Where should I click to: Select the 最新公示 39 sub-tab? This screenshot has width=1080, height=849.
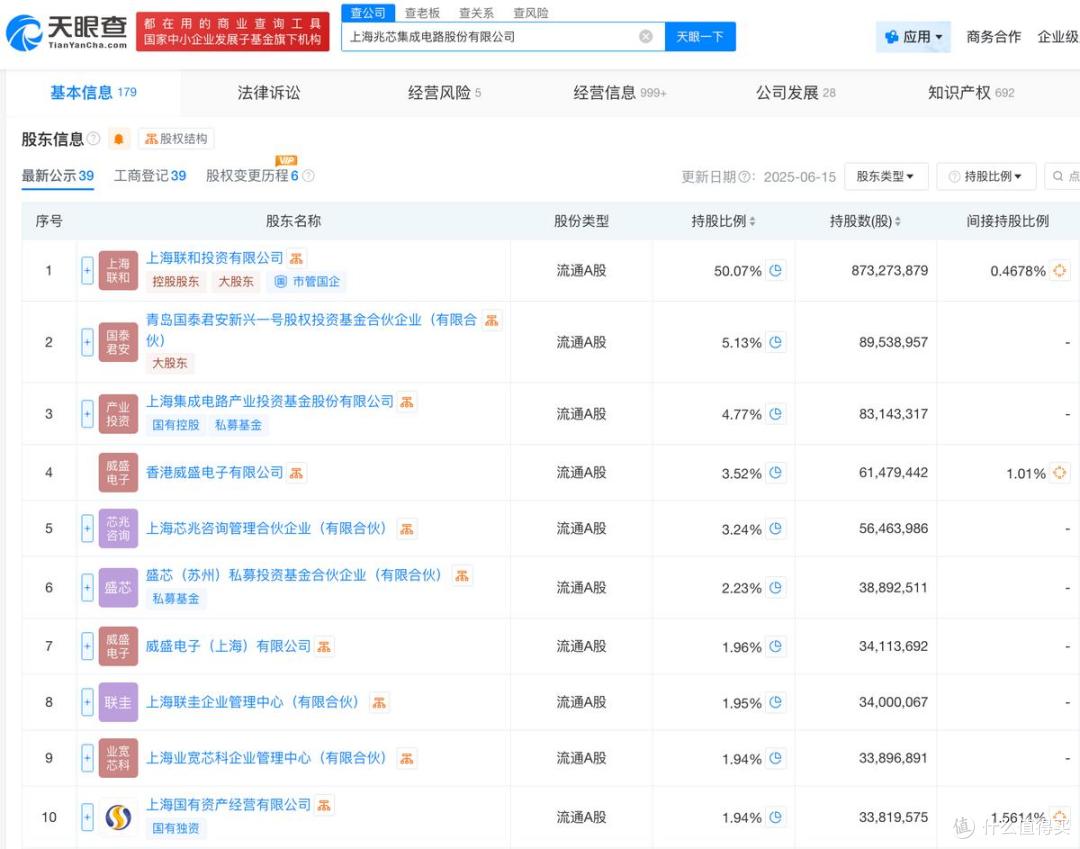point(57,176)
